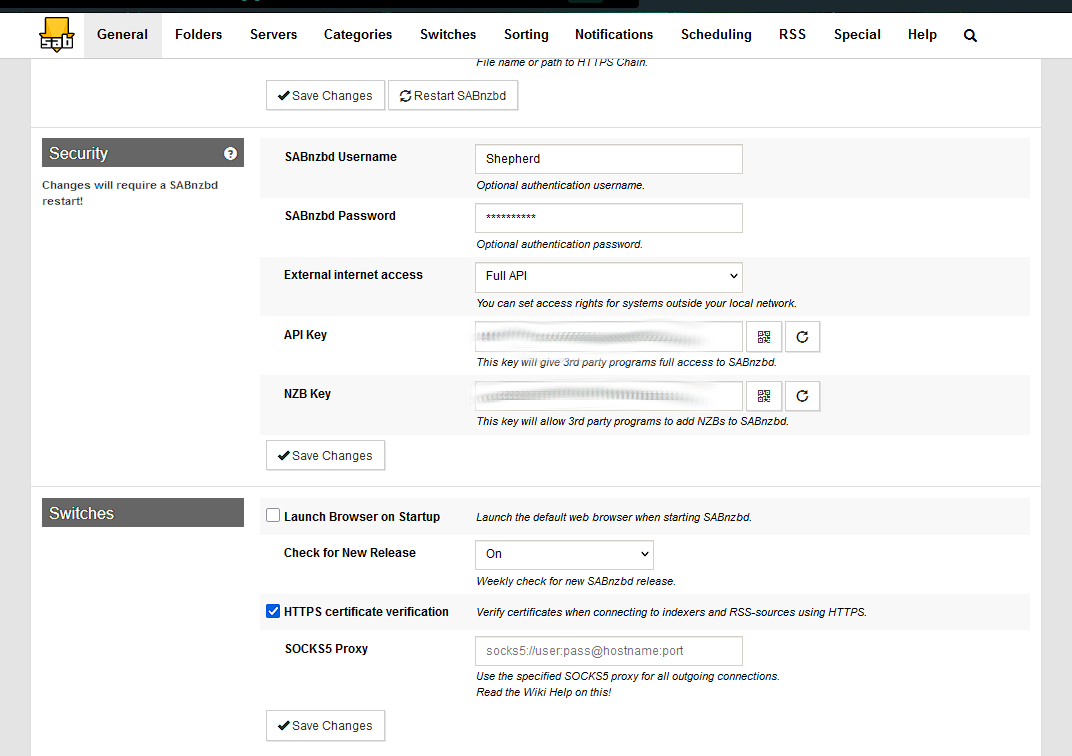The height and width of the screenshot is (756, 1072).
Task: Focus the SABnzbd Username field
Action: [608, 159]
